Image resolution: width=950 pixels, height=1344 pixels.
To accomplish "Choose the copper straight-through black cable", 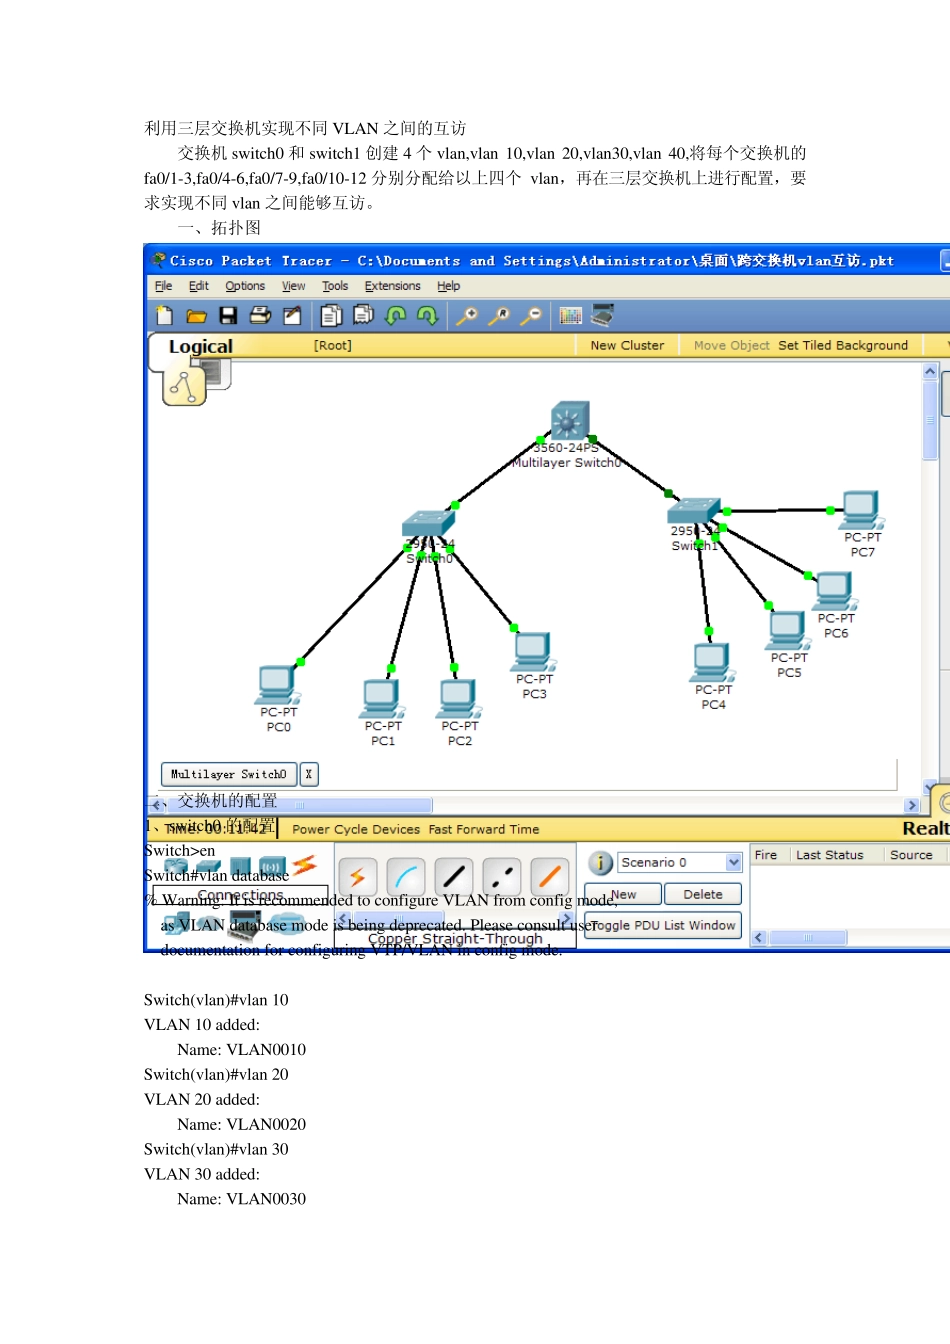I will tap(454, 878).
